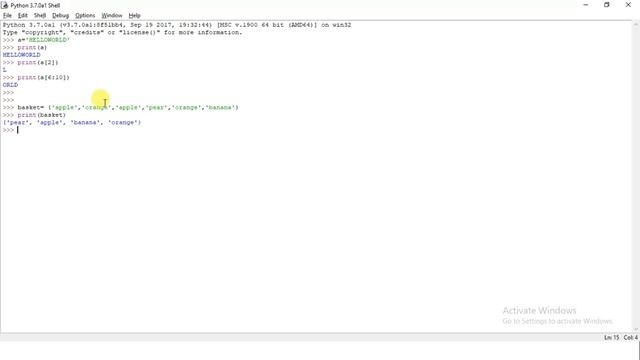Image resolution: width=640 pixels, height=360 pixels.
Task: Open the Debug menu
Action: pyautogui.click(x=60, y=16)
